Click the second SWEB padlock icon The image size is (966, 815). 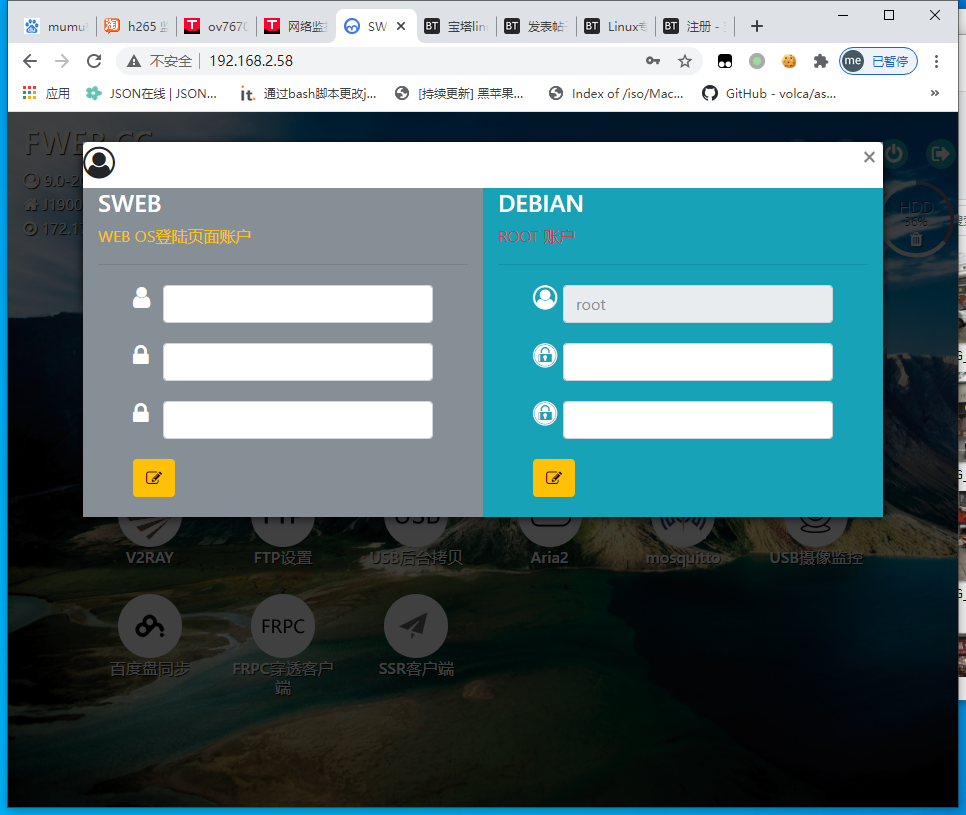pos(141,413)
